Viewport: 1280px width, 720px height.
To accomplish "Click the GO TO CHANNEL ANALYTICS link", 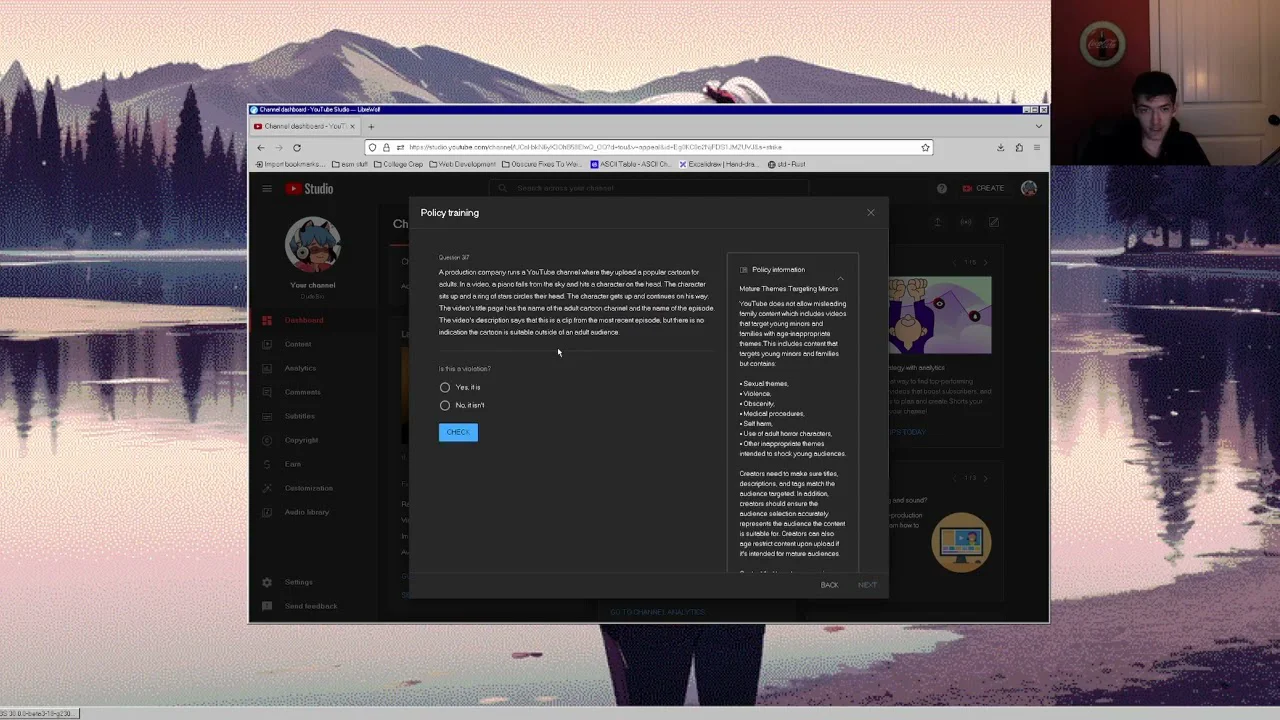I will [x=657, y=612].
